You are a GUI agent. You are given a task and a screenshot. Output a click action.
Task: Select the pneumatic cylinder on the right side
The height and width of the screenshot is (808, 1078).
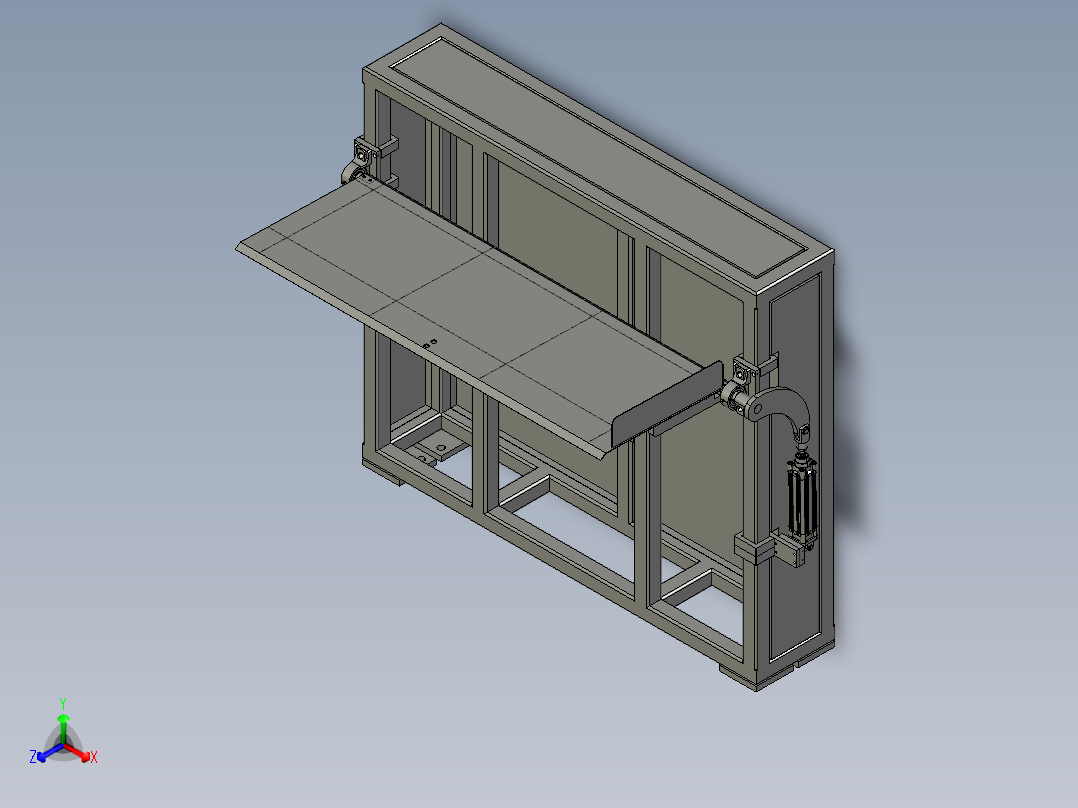pos(802,499)
